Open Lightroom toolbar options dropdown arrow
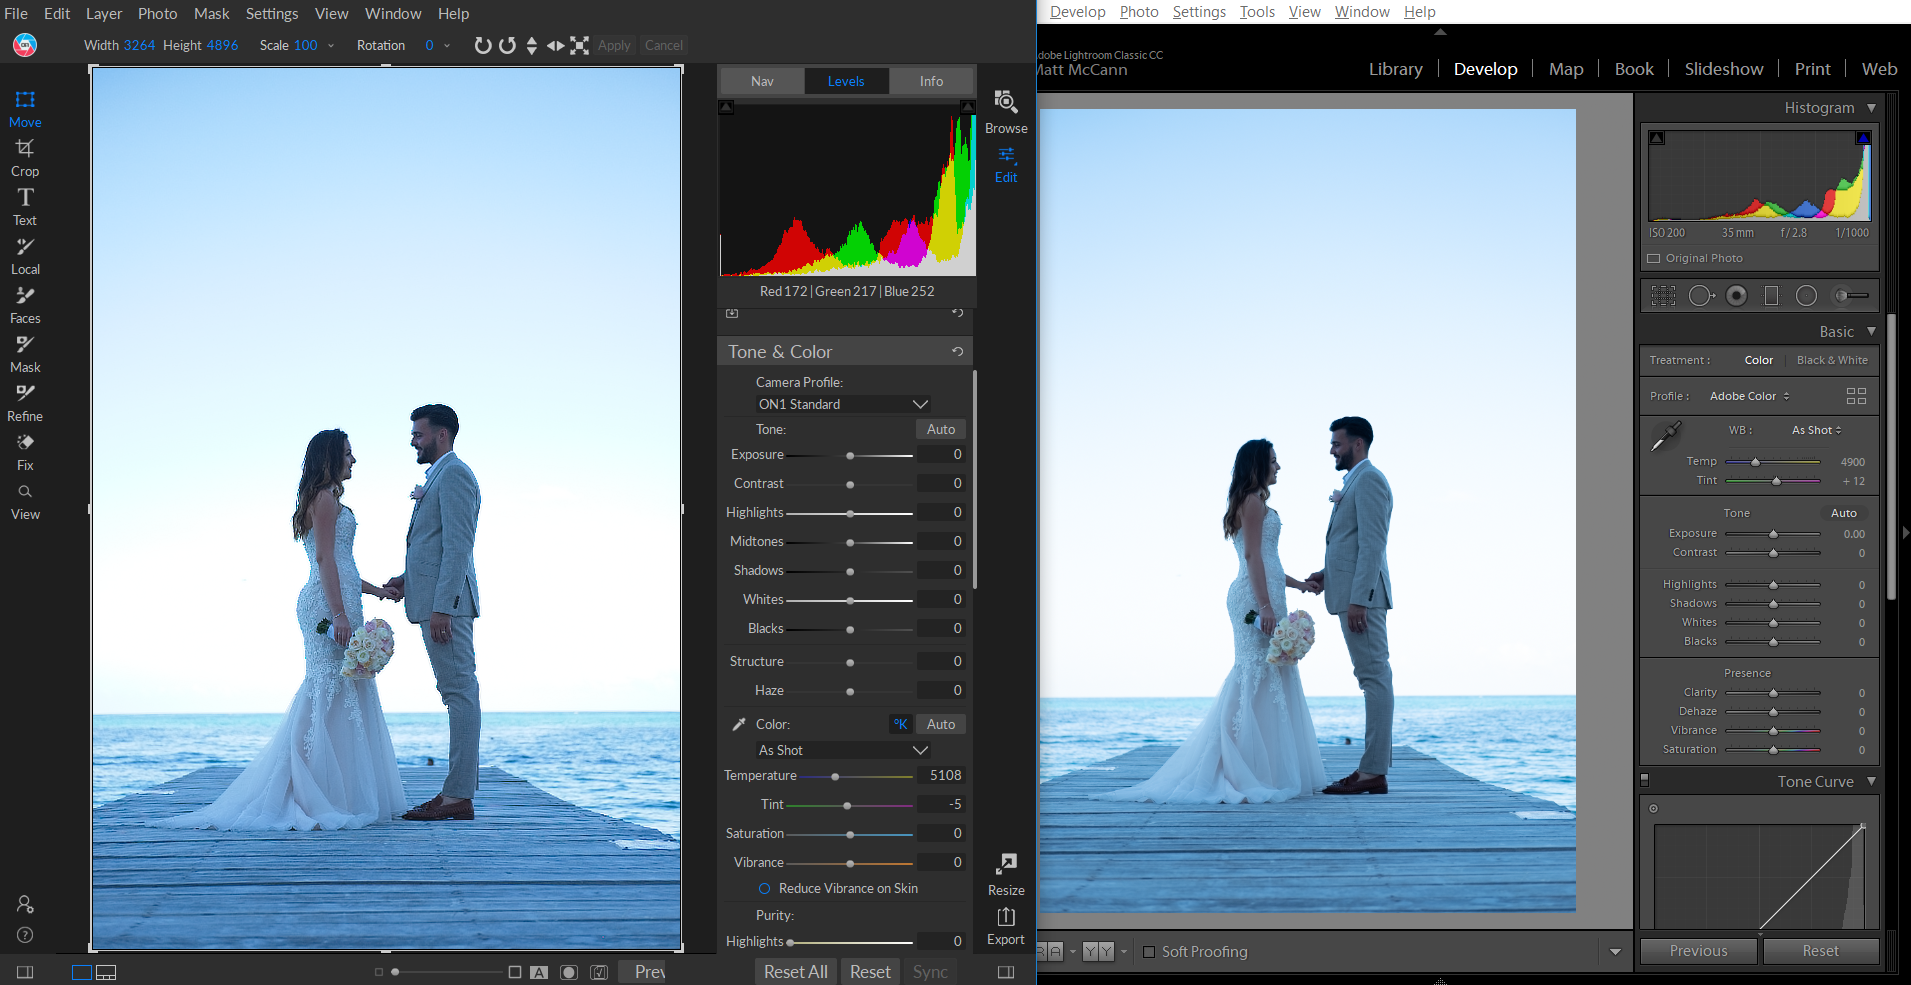1911x985 pixels. (1615, 952)
